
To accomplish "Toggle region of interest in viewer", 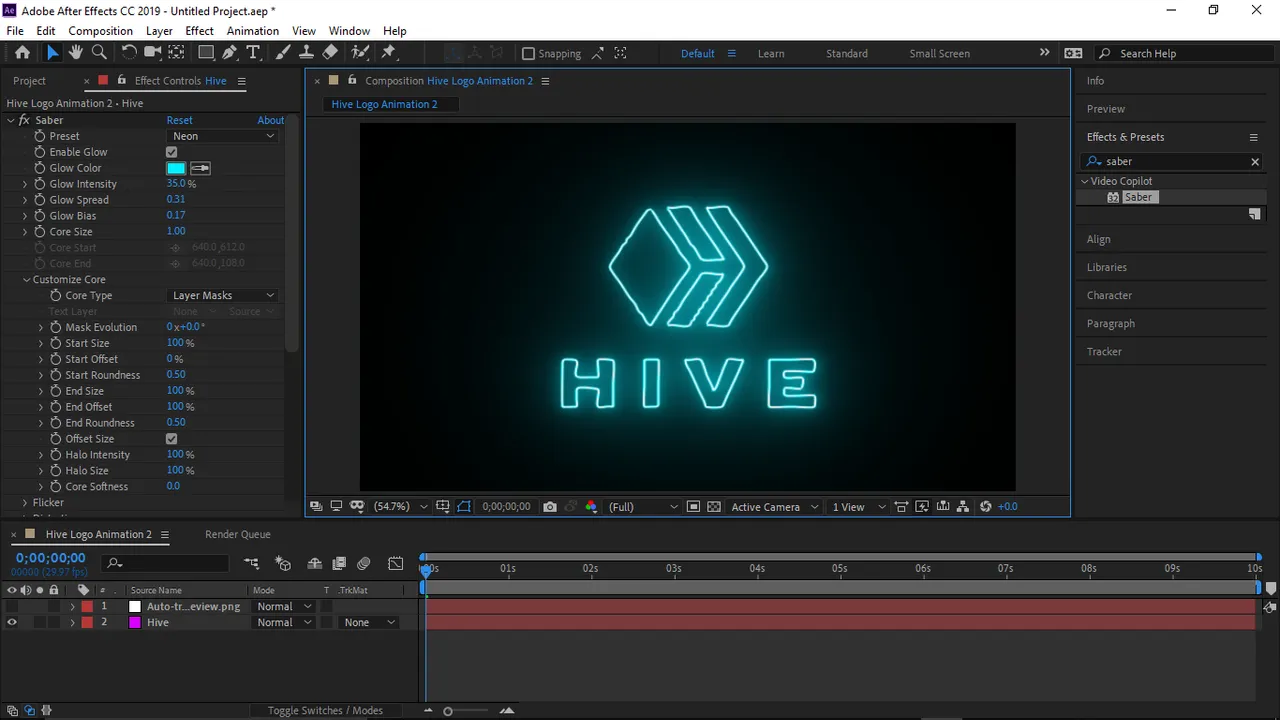I will point(693,507).
